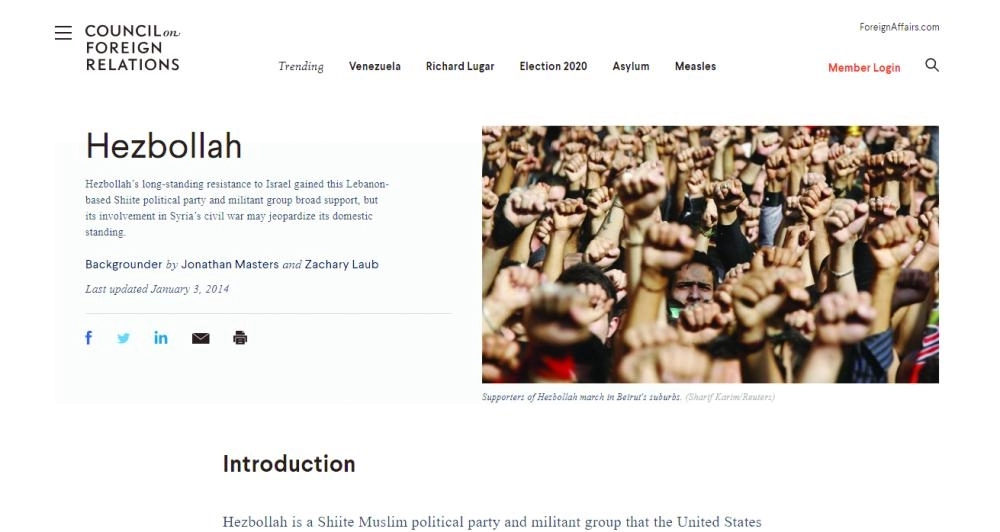Click the Member Login link

(864, 68)
